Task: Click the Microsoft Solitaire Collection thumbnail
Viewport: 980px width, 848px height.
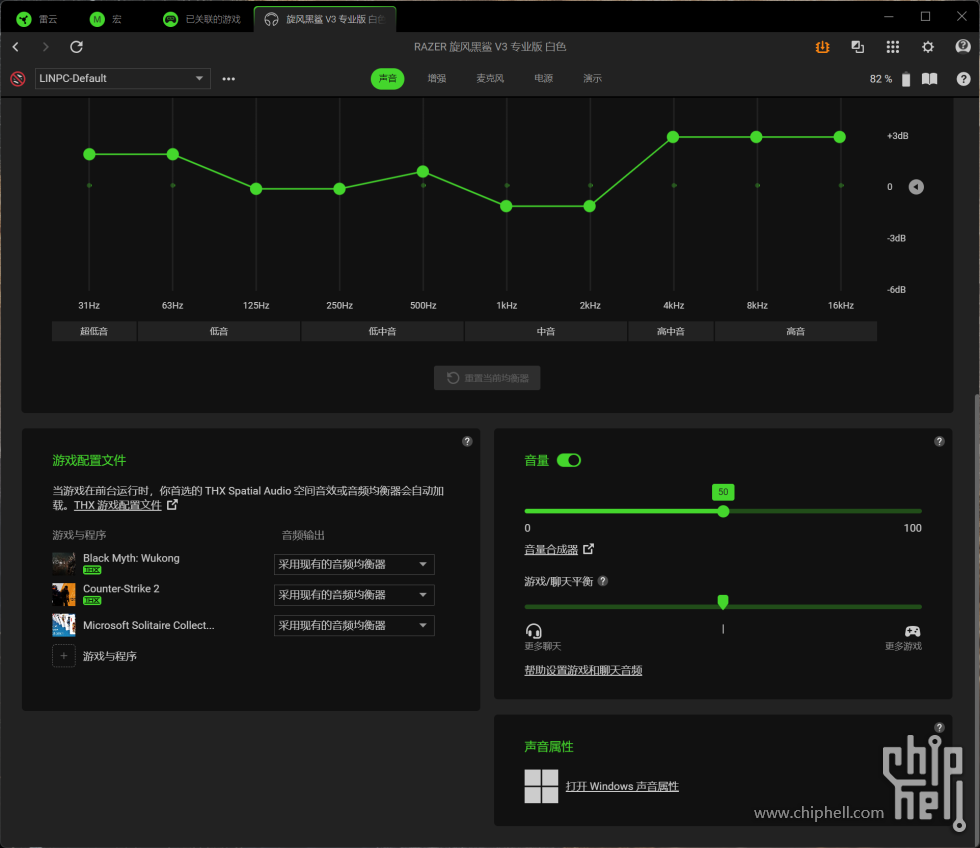Action: pyautogui.click(x=64, y=625)
